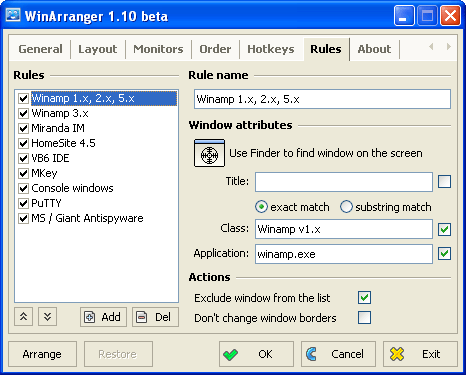Click the Restore button
The image size is (466, 375).
tap(118, 354)
